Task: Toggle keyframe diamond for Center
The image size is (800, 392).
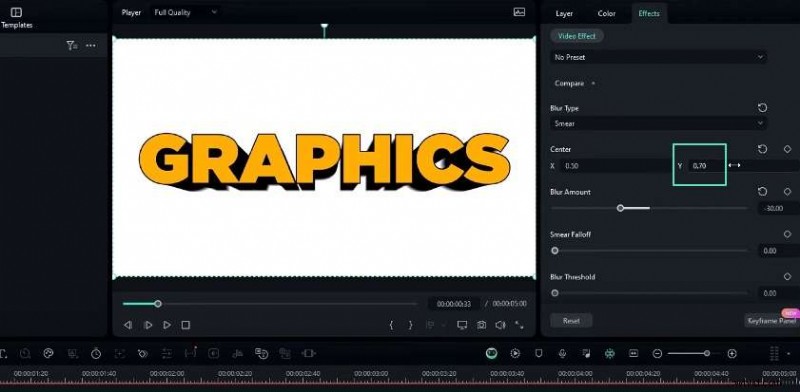Action: point(787,149)
